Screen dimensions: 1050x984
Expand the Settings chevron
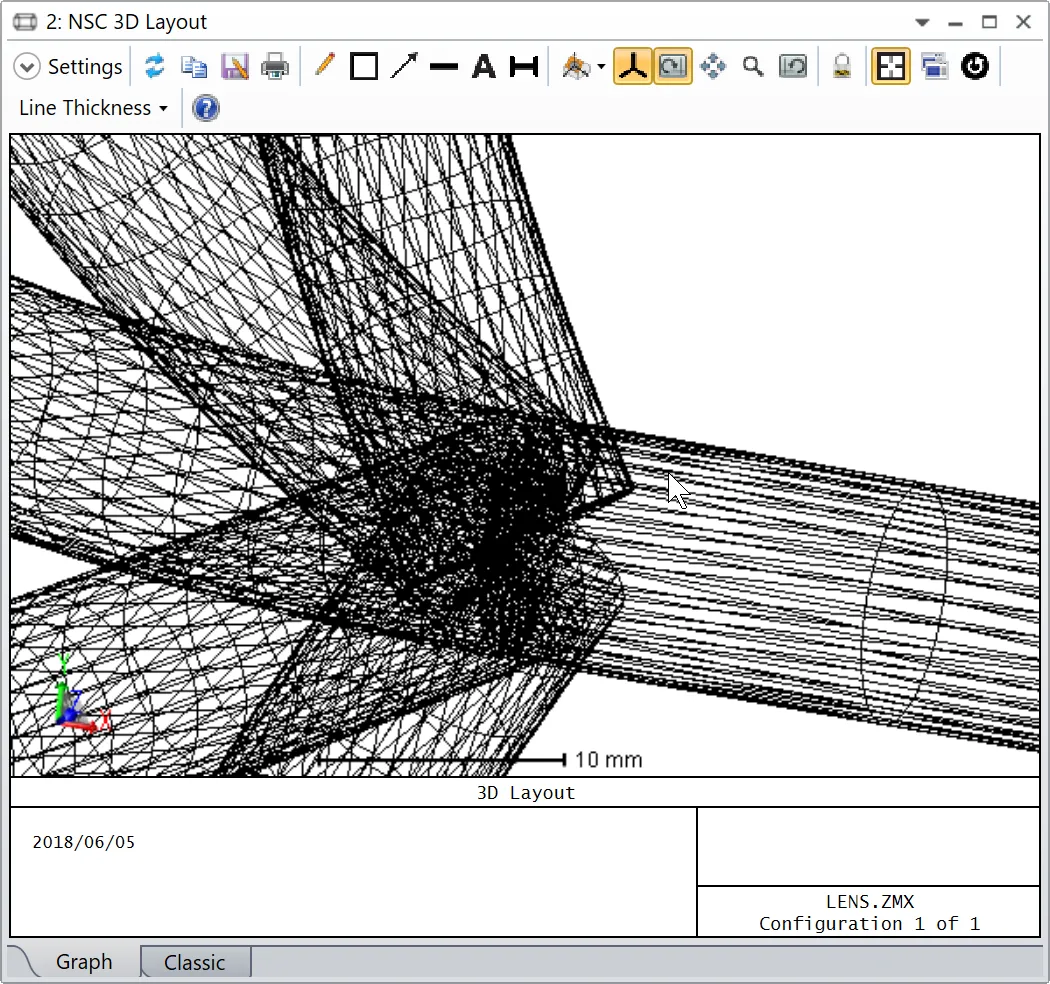click(x=27, y=67)
